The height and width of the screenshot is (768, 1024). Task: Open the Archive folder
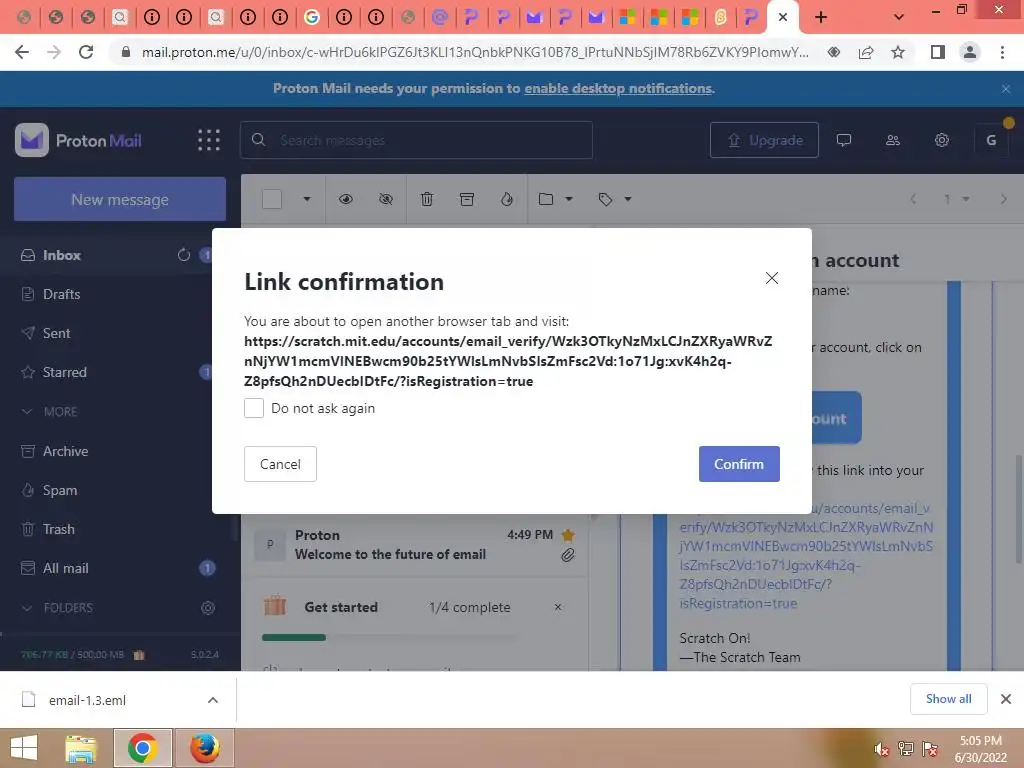[x=65, y=451]
